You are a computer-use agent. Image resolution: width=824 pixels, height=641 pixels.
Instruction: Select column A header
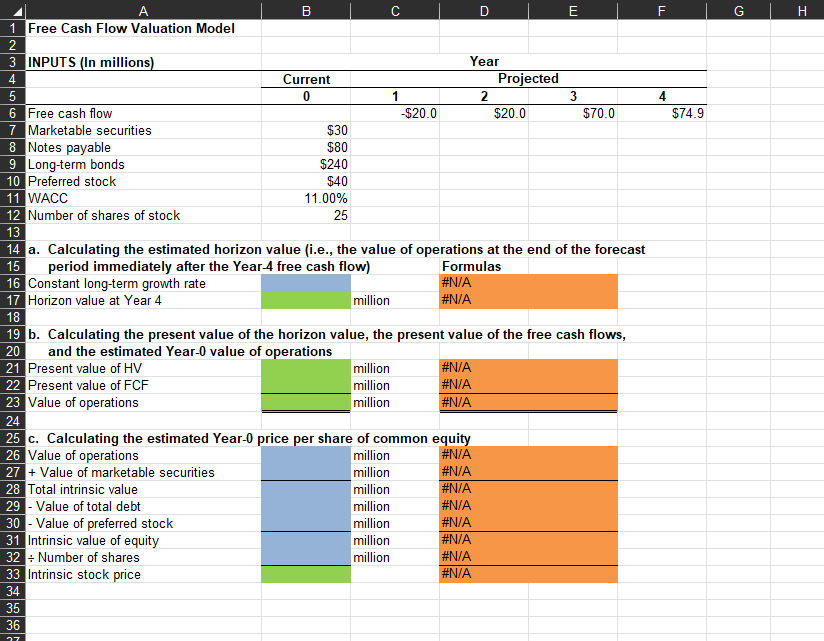(x=143, y=11)
